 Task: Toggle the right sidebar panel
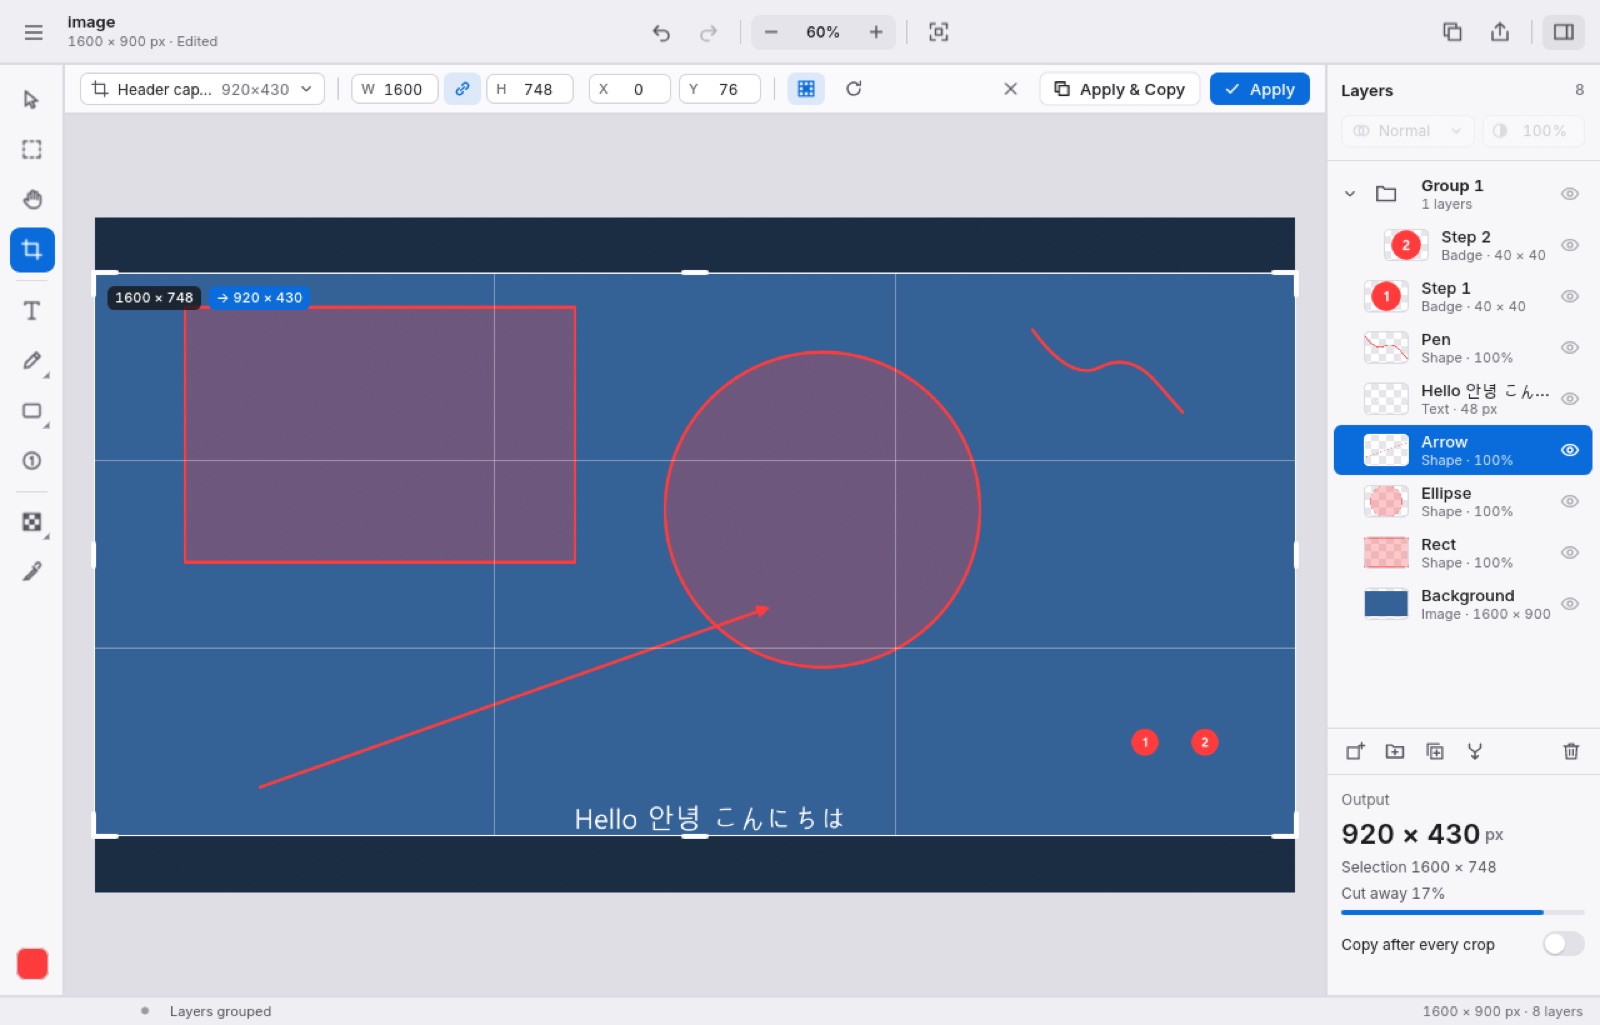point(1564,32)
